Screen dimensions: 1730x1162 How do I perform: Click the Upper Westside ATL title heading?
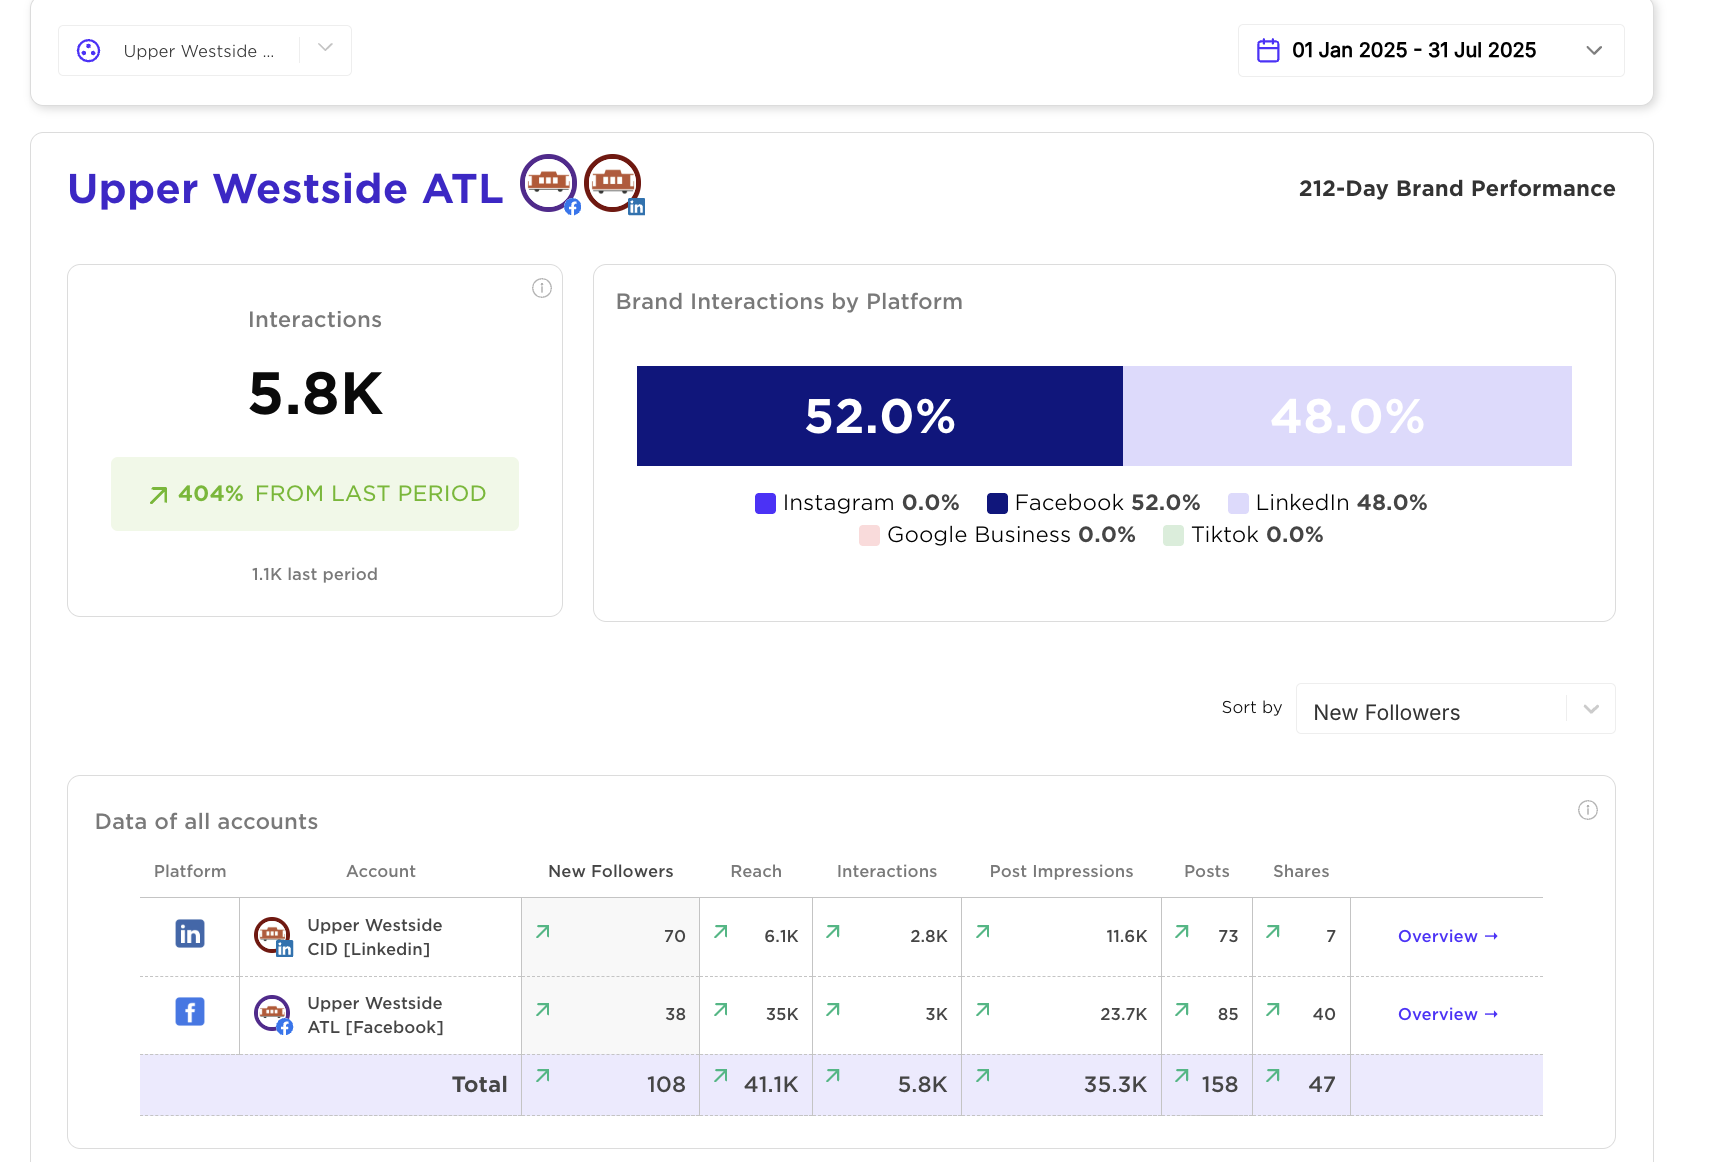[285, 188]
